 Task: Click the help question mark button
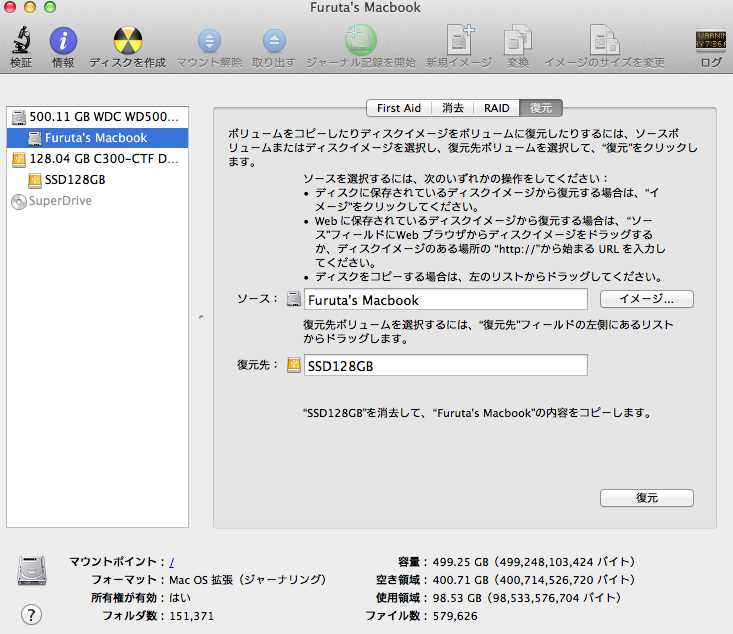pyautogui.click(x=31, y=615)
